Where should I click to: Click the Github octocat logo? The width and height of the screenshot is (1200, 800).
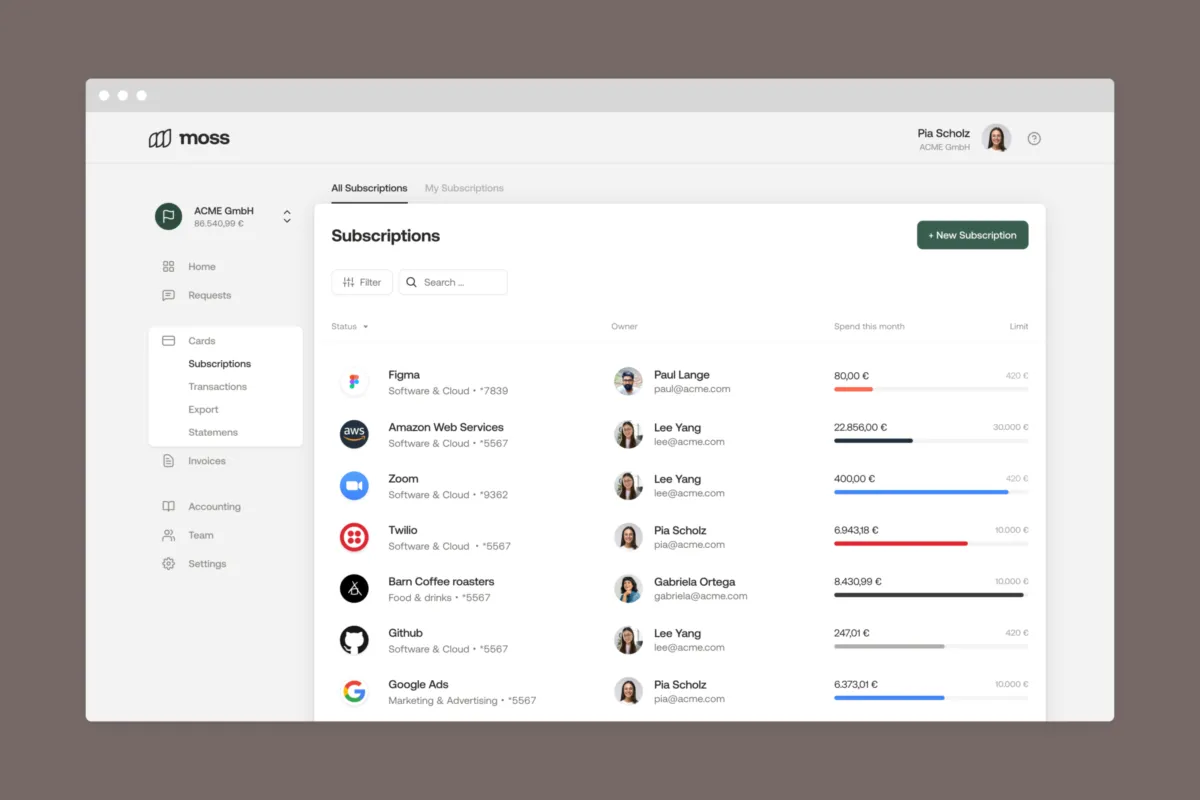354,640
